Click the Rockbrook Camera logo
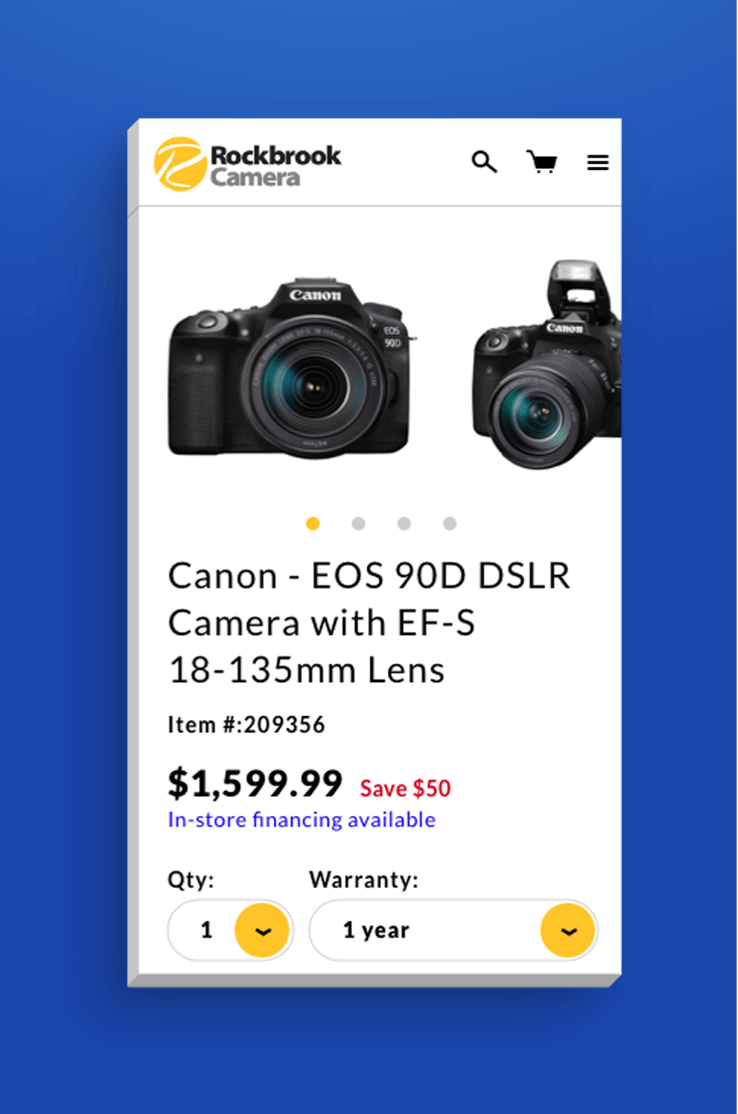The height and width of the screenshot is (1114, 738). [245, 162]
